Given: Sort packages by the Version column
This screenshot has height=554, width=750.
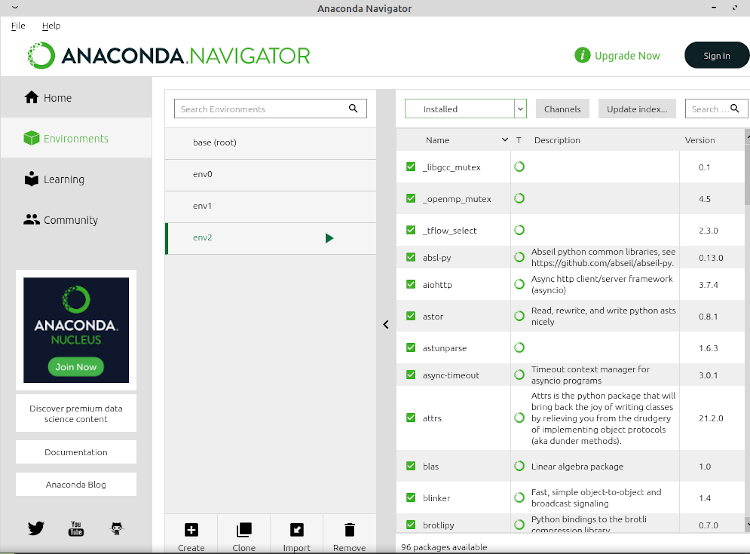Looking at the screenshot, I should pos(700,140).
